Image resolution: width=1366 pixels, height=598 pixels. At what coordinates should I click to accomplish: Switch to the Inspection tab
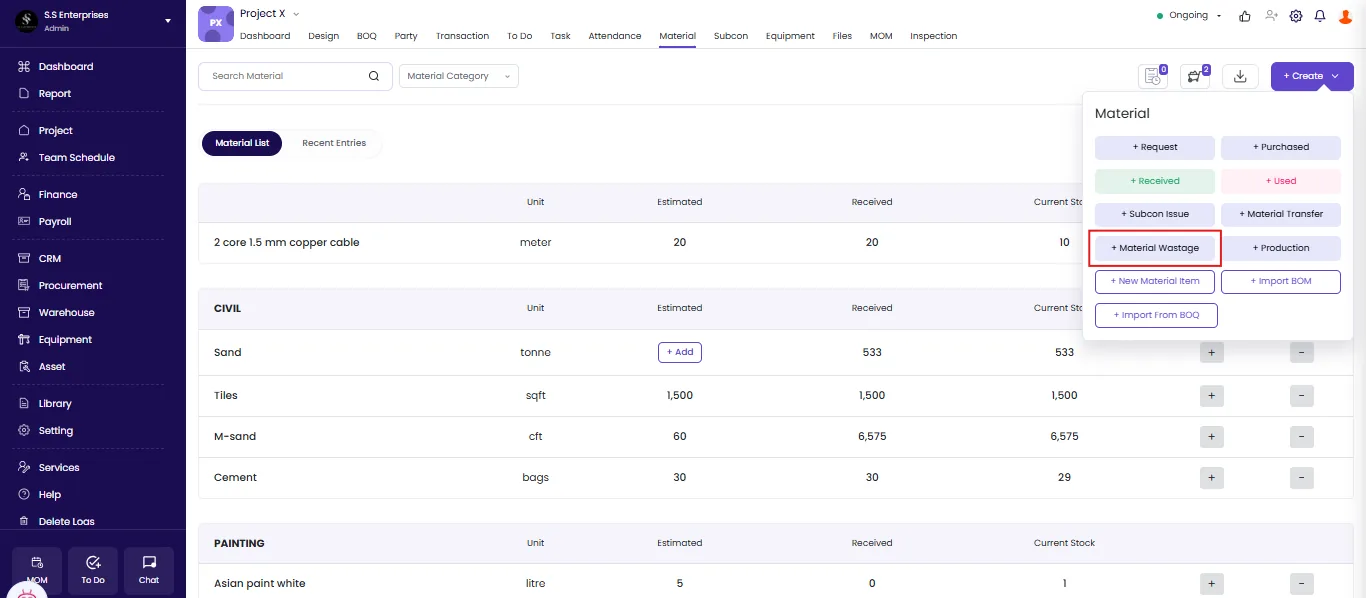[934, 36]
